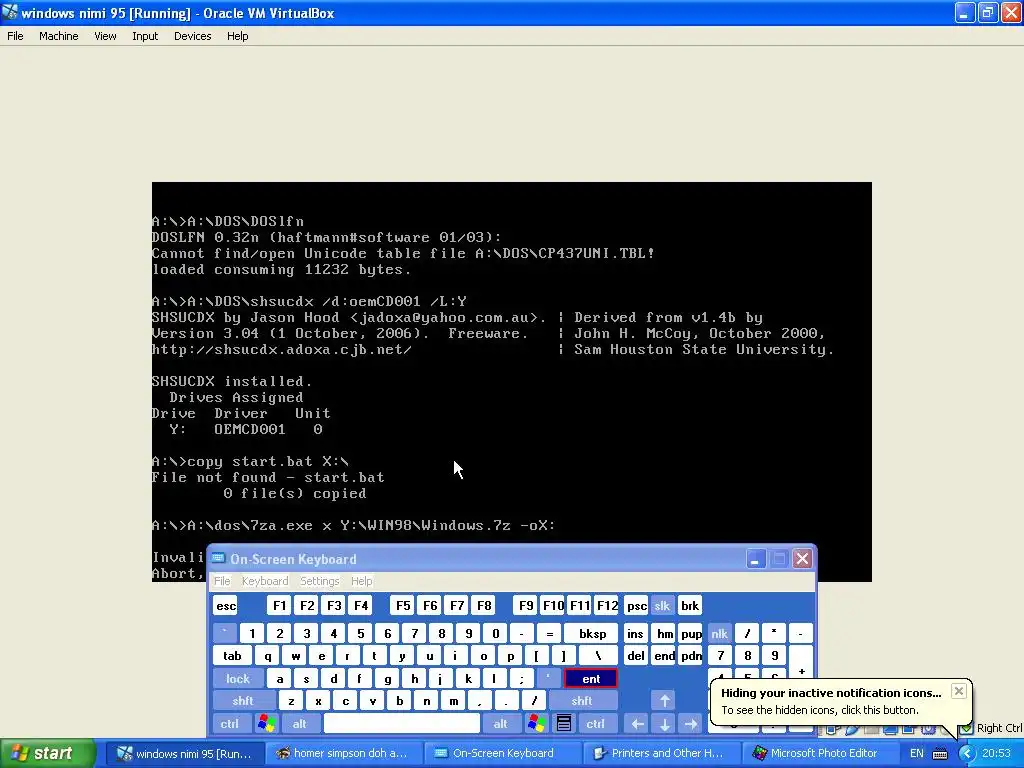Click the space bar key
1024x768 pixels.
coord(402,724)
